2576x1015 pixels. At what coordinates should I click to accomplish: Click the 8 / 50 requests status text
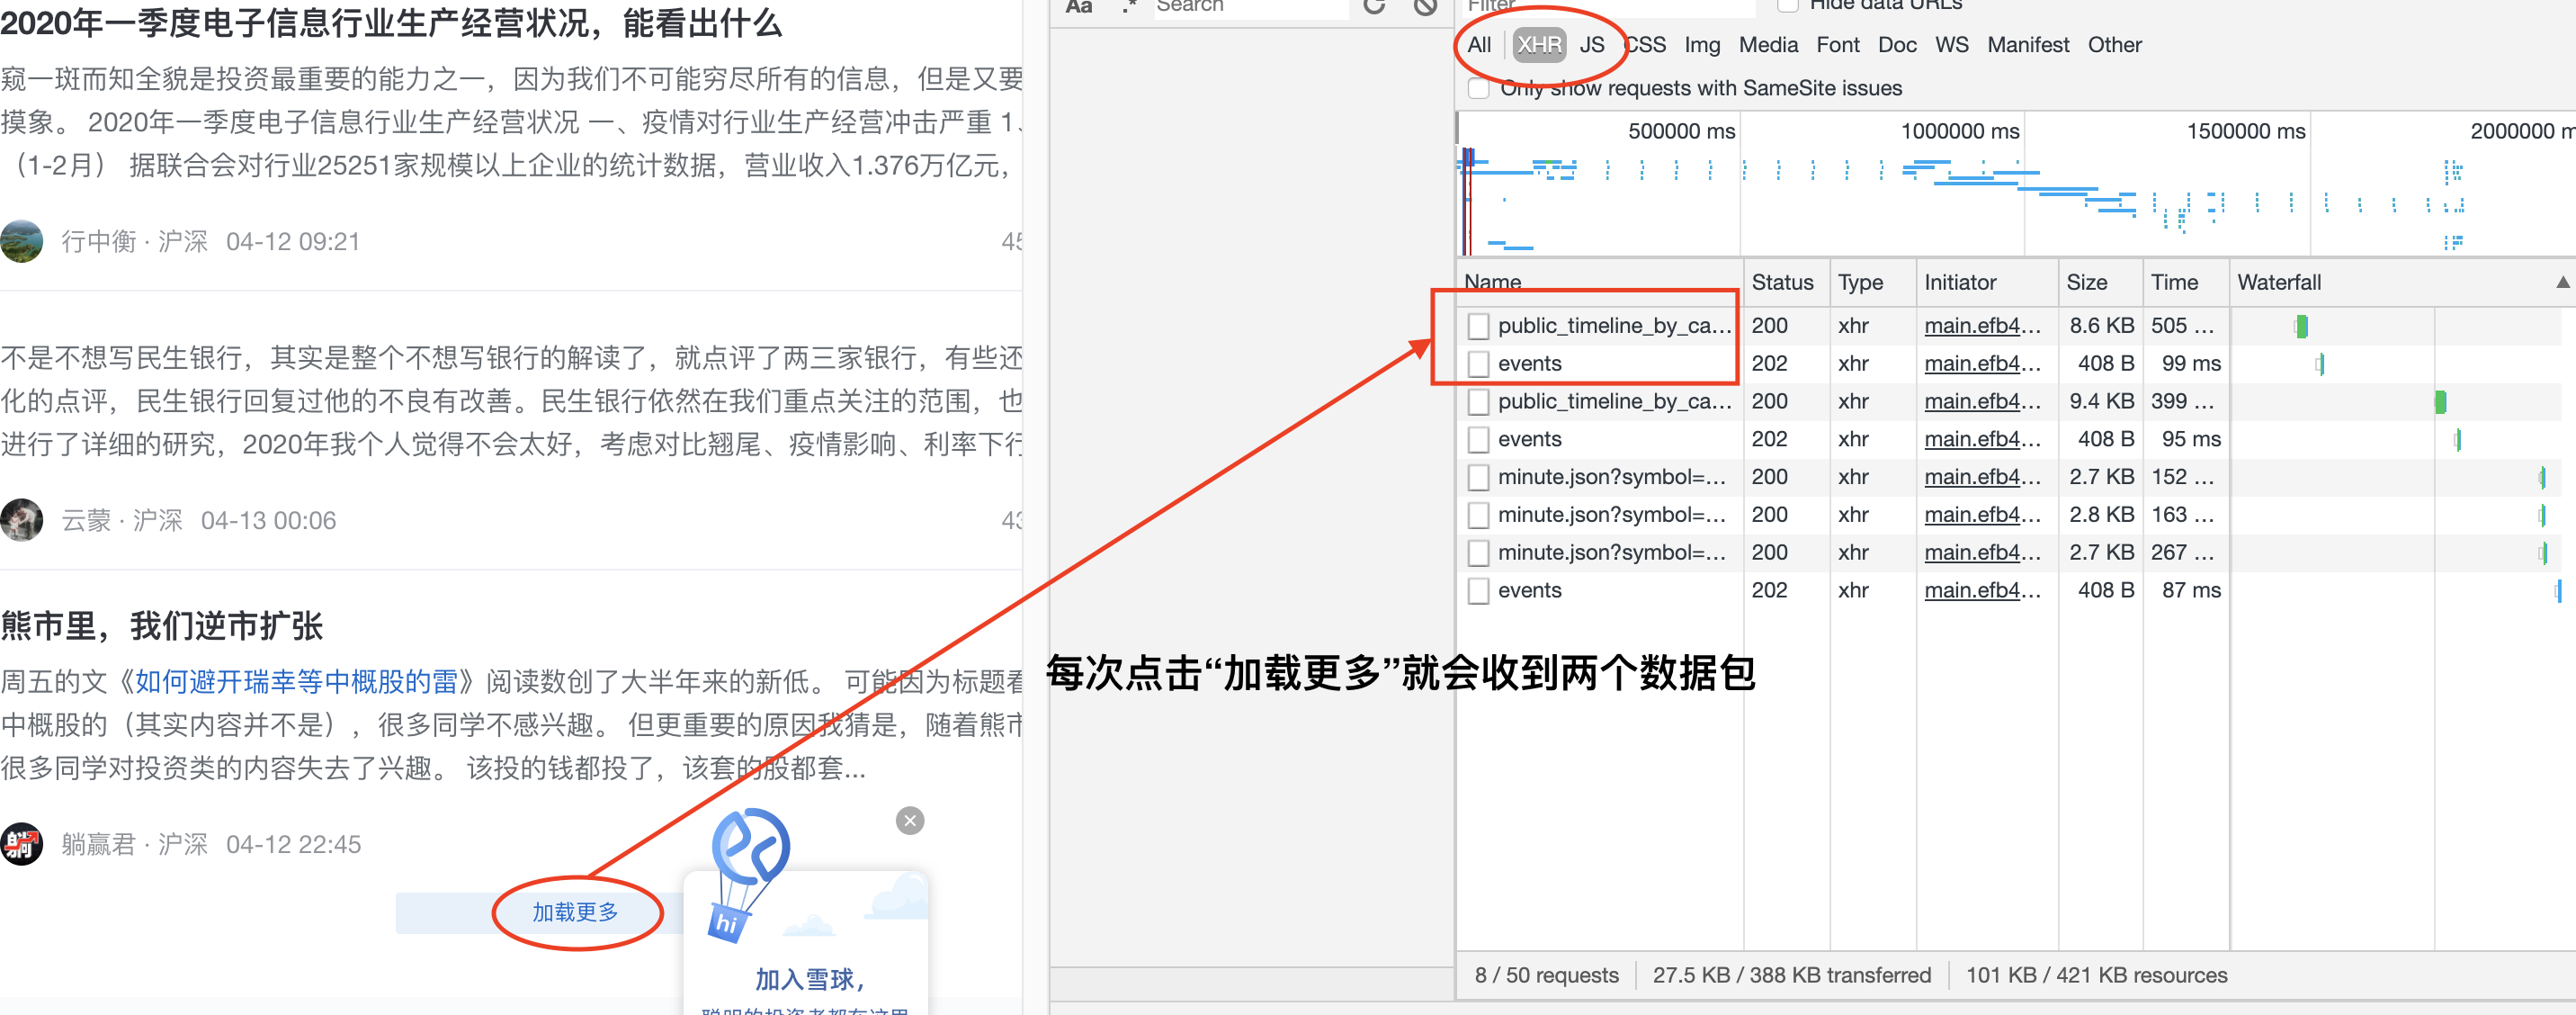[1546, 975]
